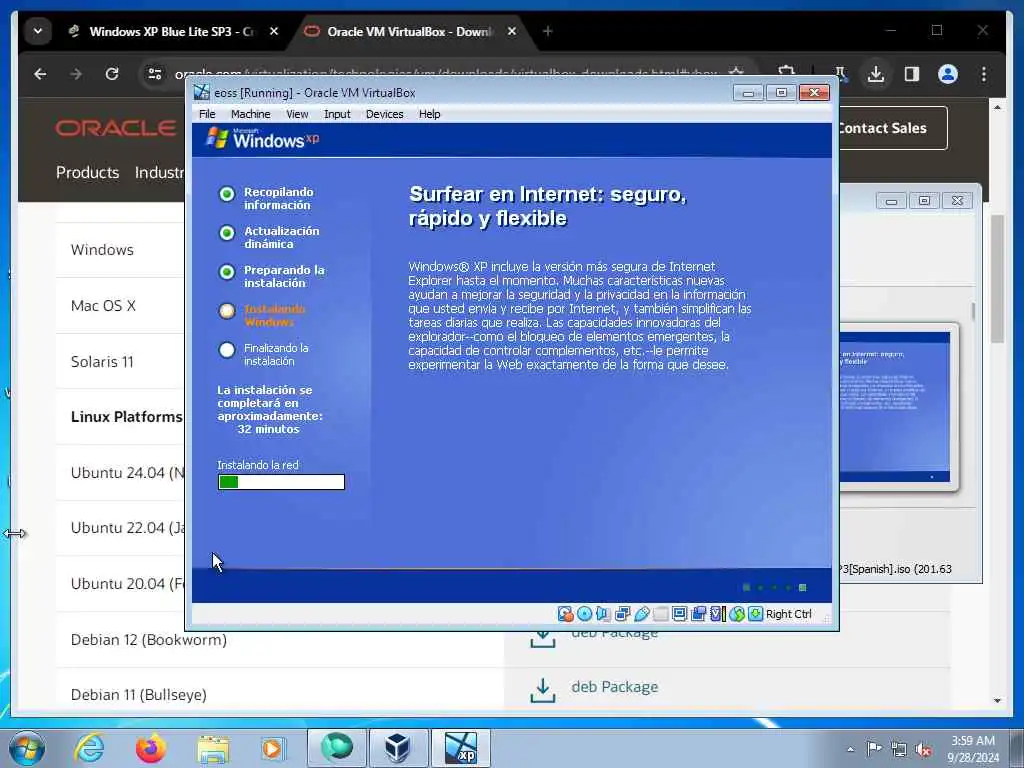Open the Devices menu
1024x768 pixels.
[x=385, y=114]
